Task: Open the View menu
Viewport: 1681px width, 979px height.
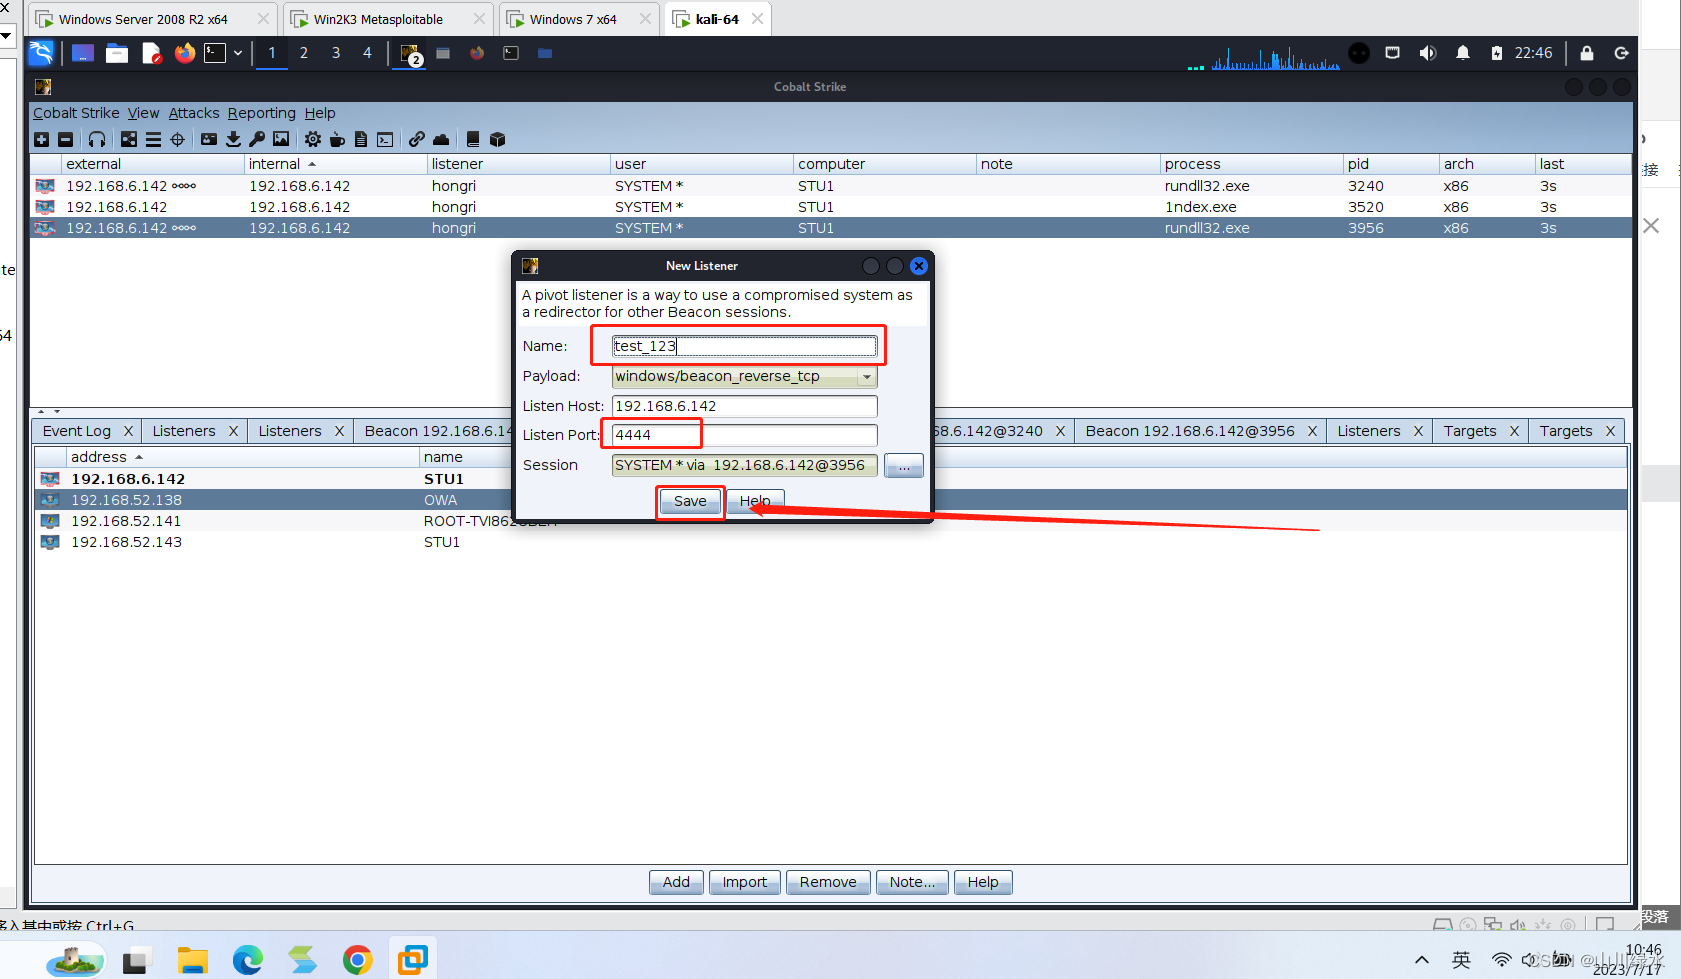Action: (x=143, y=113)
